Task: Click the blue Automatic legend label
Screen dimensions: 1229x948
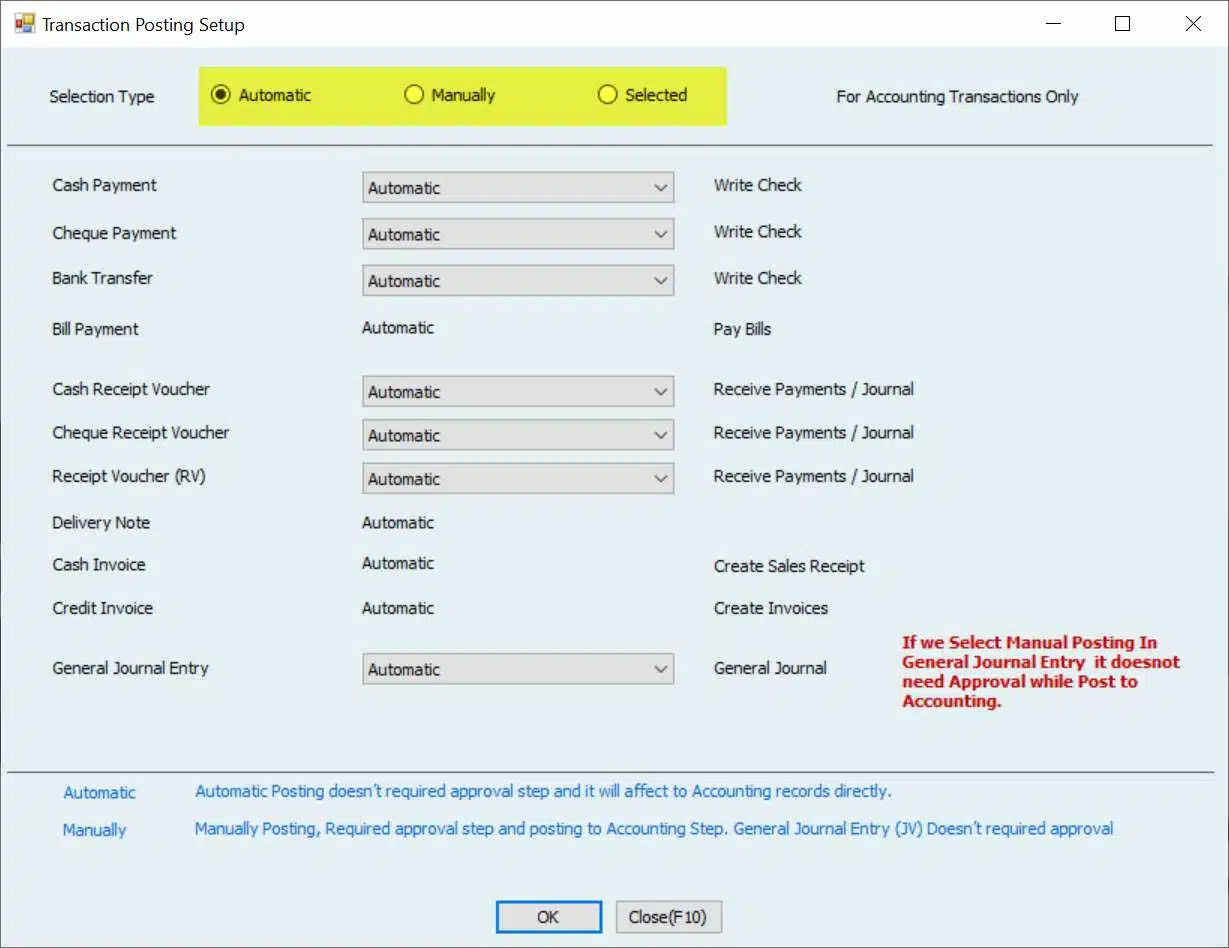Action: point(99,793)
